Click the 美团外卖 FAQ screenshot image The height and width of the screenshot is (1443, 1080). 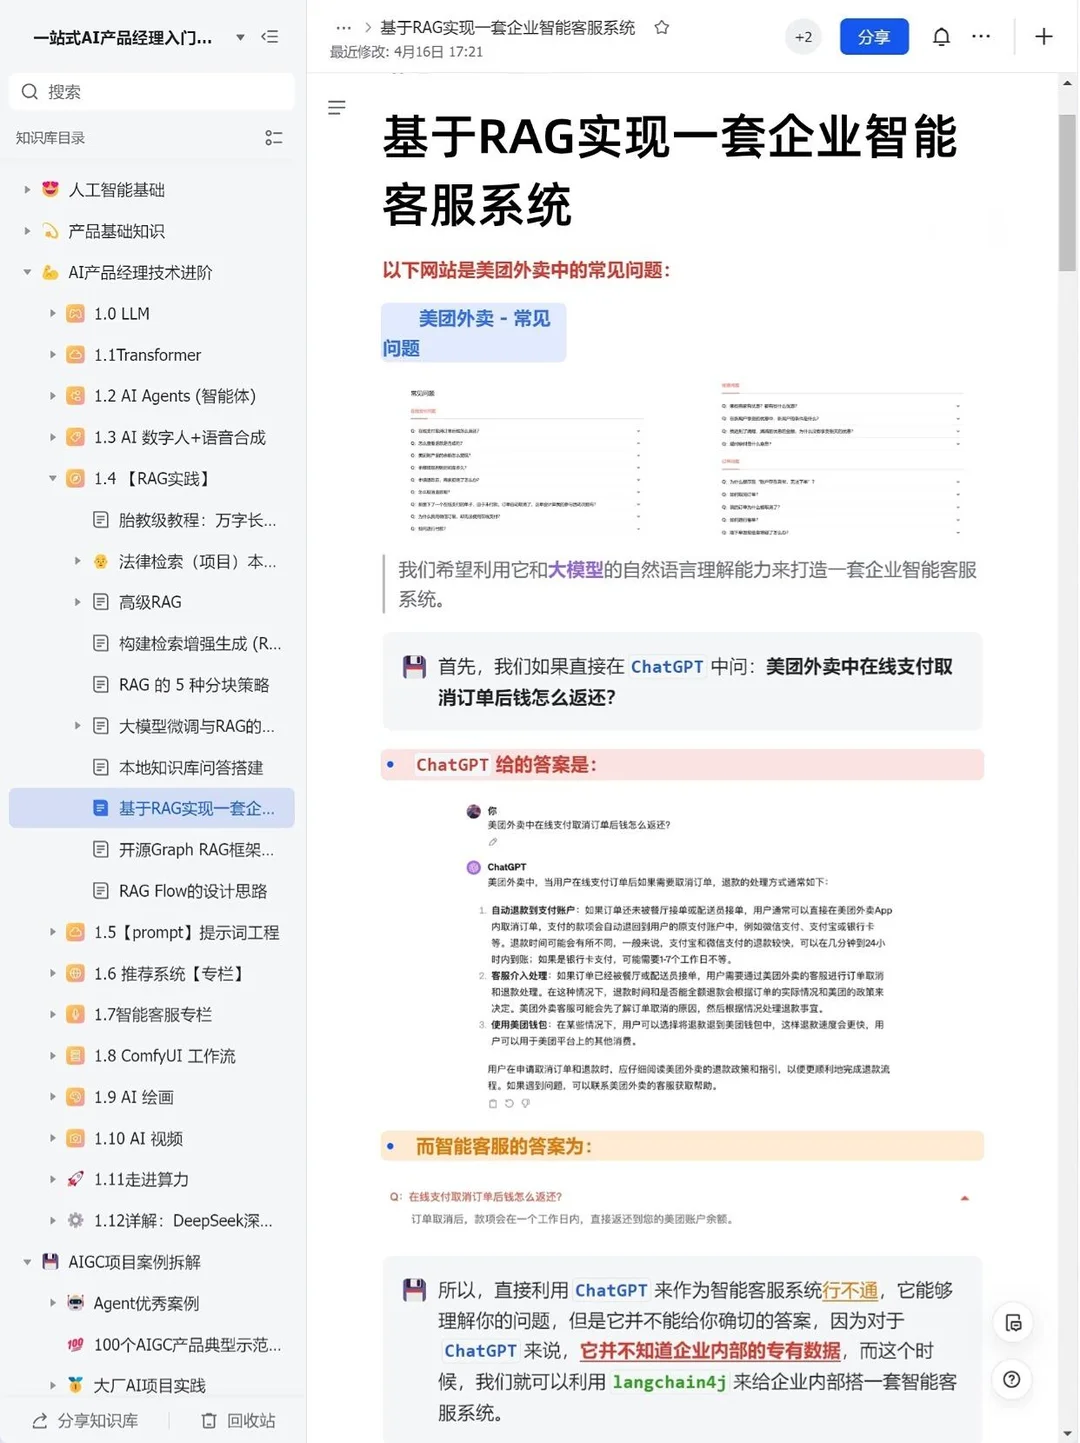682,458
